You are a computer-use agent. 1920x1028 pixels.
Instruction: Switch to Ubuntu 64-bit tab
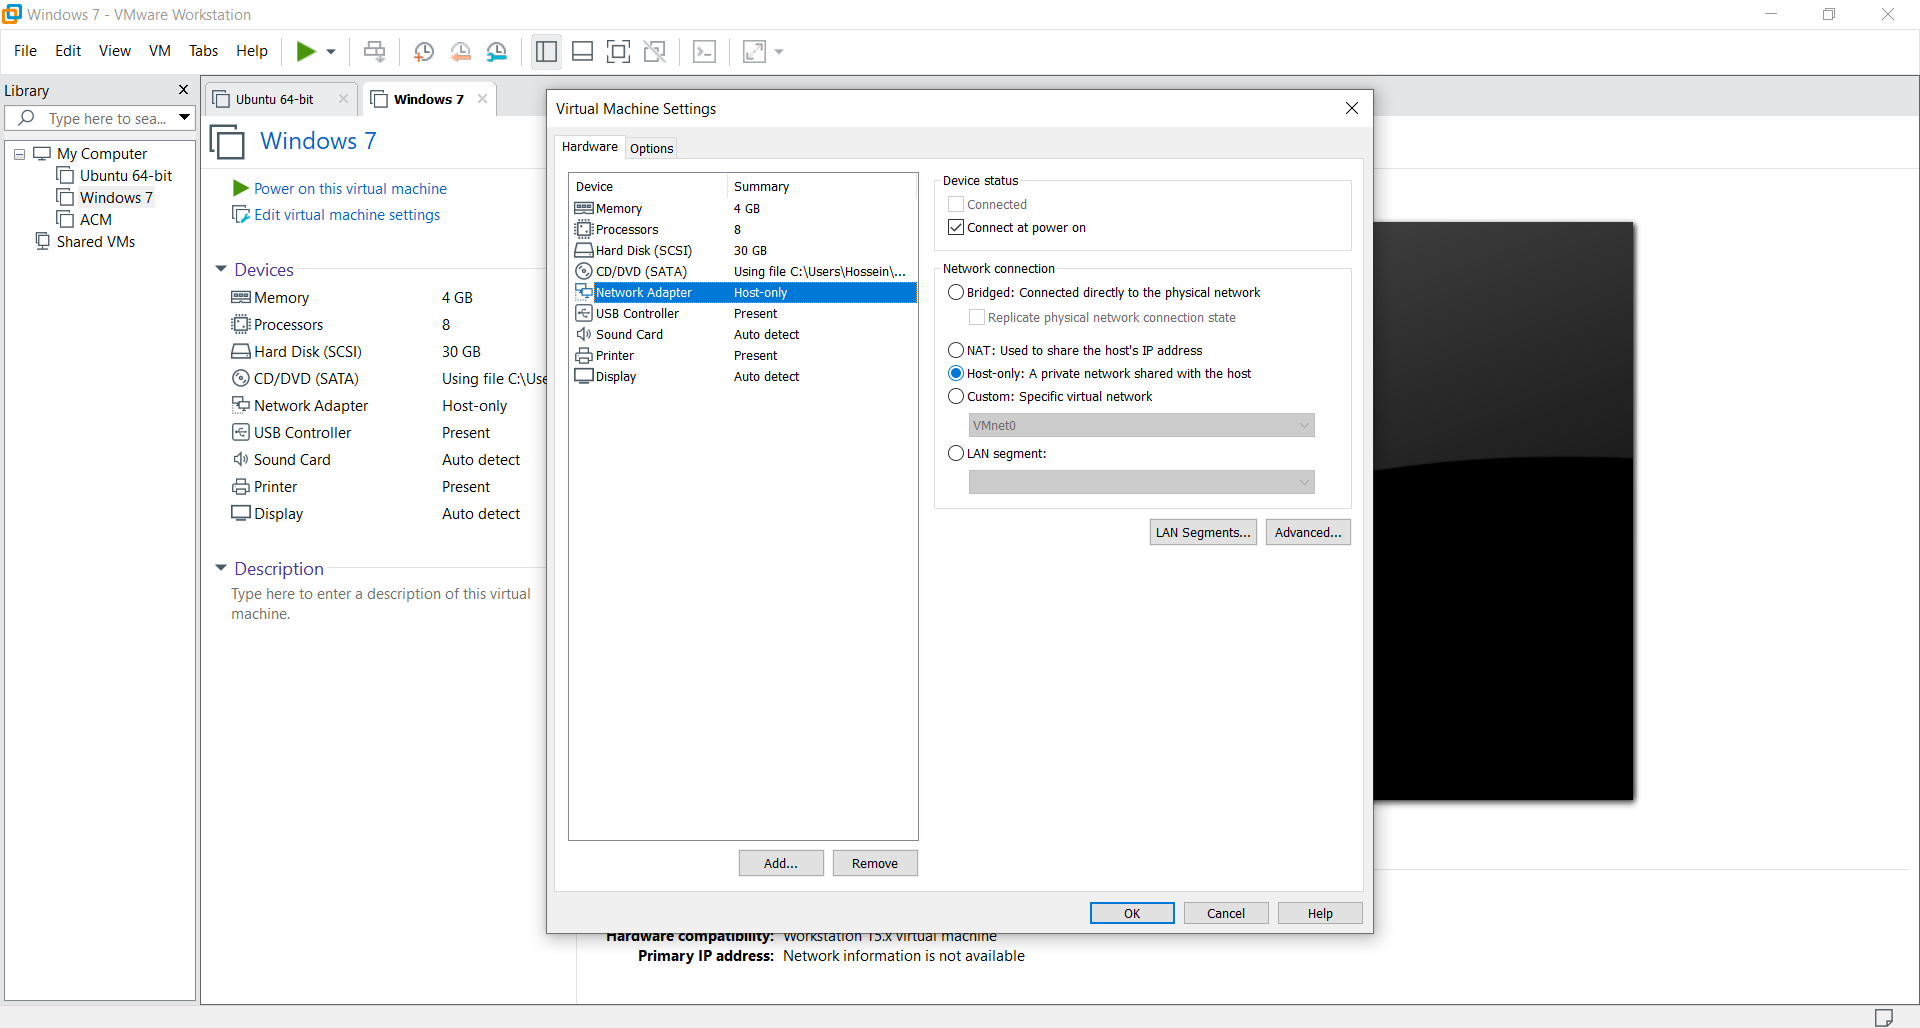[274, 99]
